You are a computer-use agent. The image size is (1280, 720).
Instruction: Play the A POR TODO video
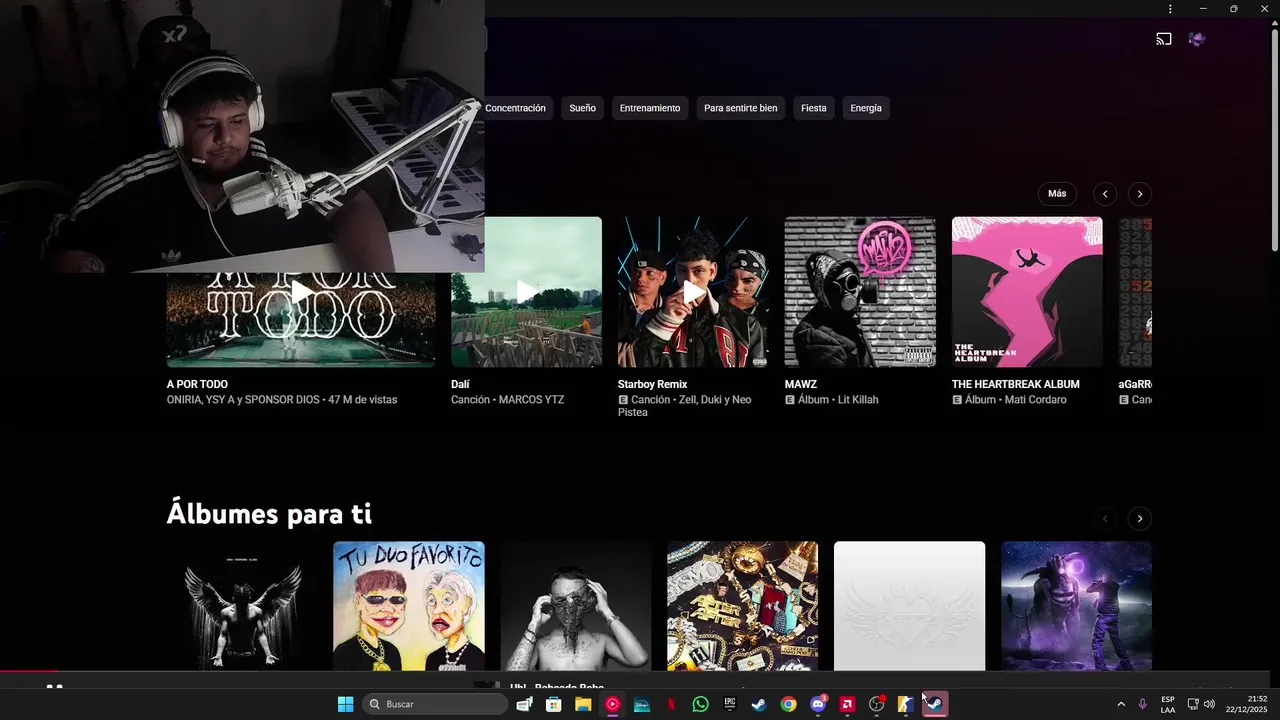click(x=301, y=292)
